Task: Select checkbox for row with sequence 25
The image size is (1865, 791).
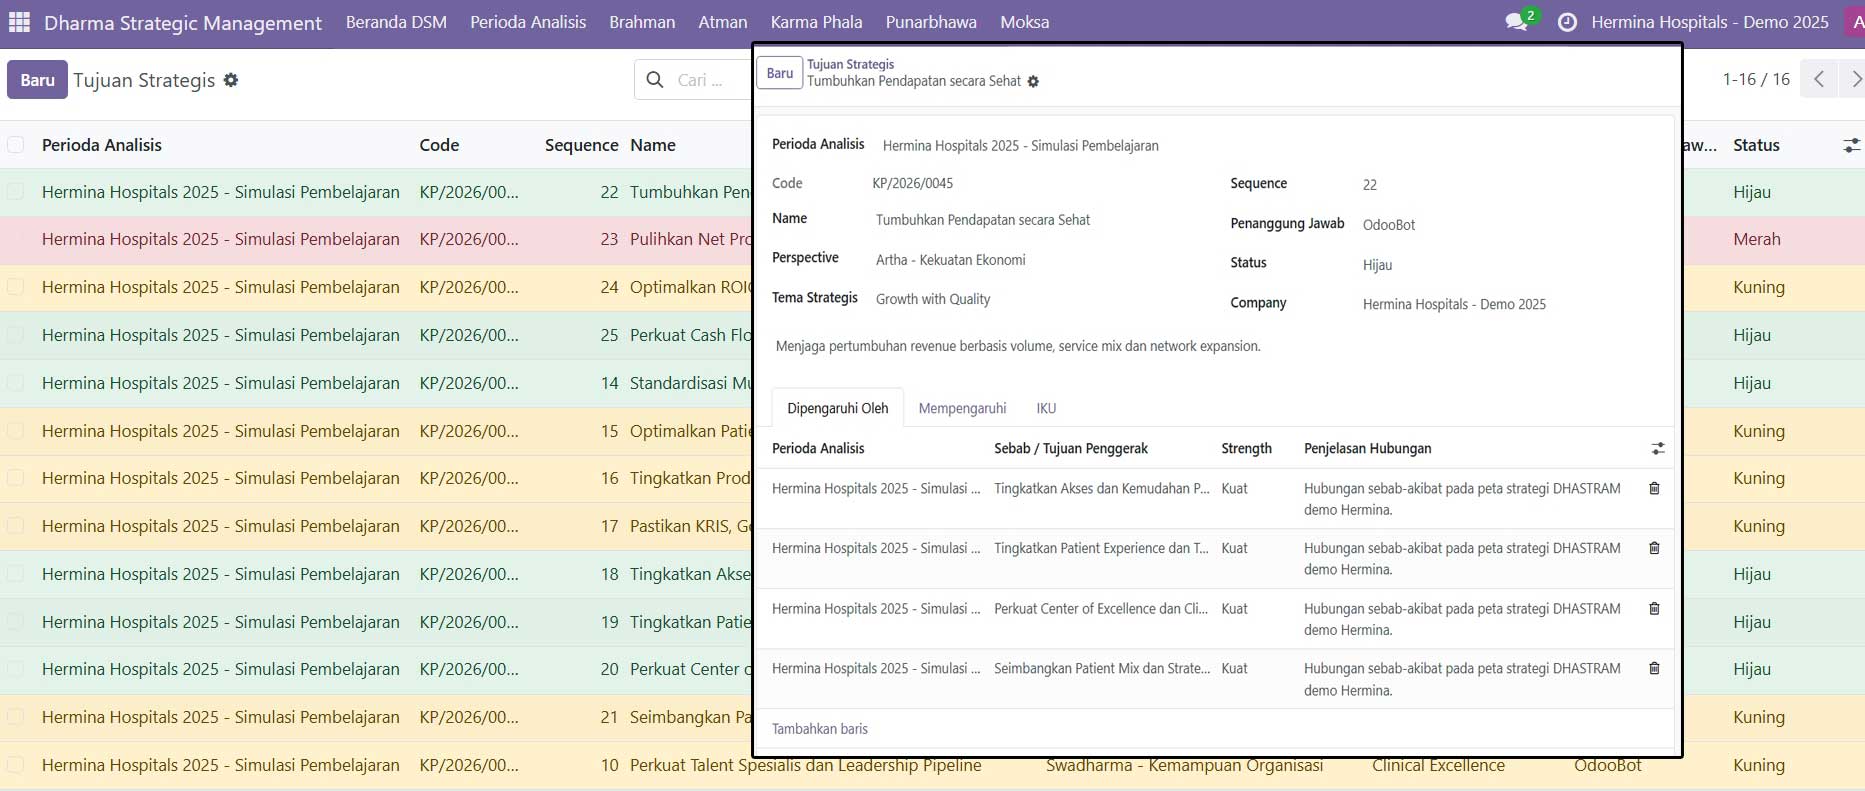Action: pos(16,335)
